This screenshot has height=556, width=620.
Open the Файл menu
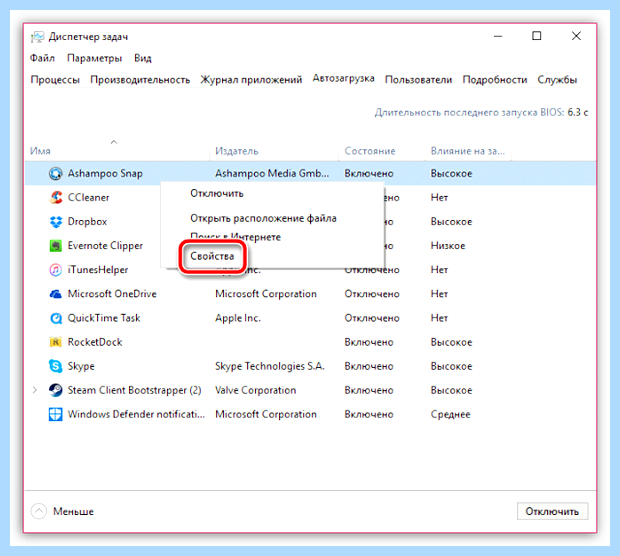pos(42,58)
